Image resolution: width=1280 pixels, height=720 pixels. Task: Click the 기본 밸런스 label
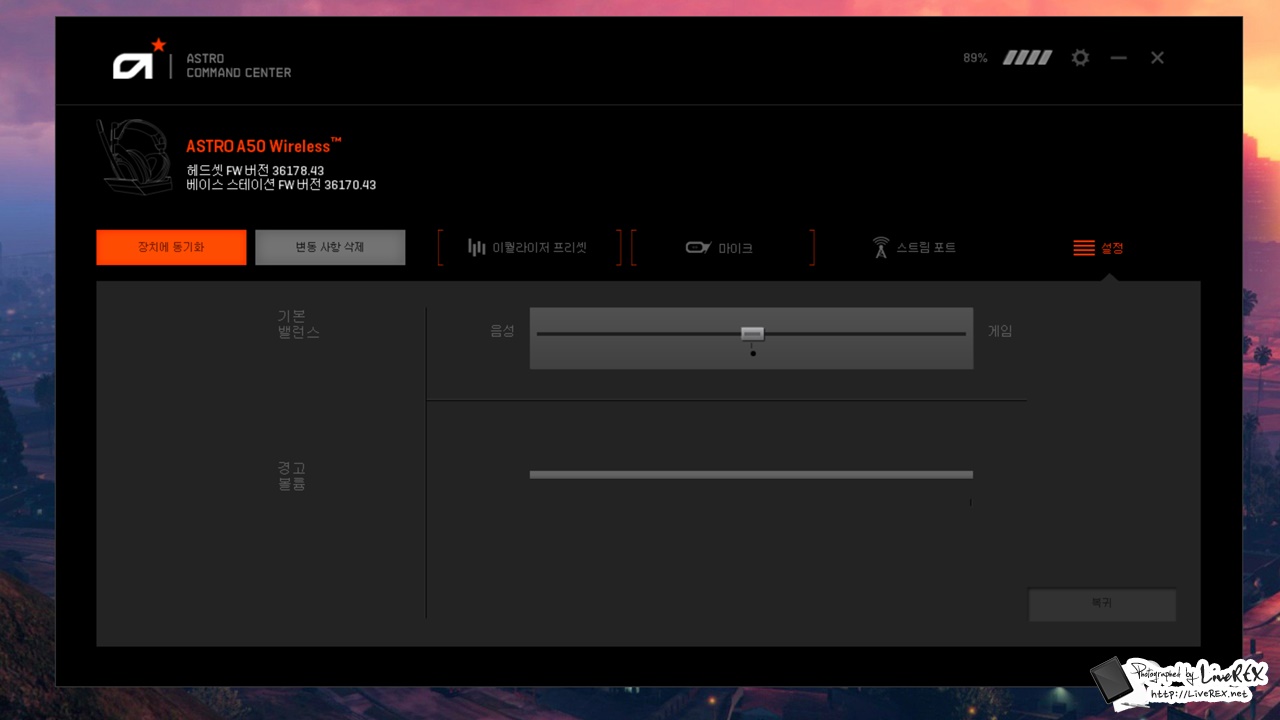(298, 324)
